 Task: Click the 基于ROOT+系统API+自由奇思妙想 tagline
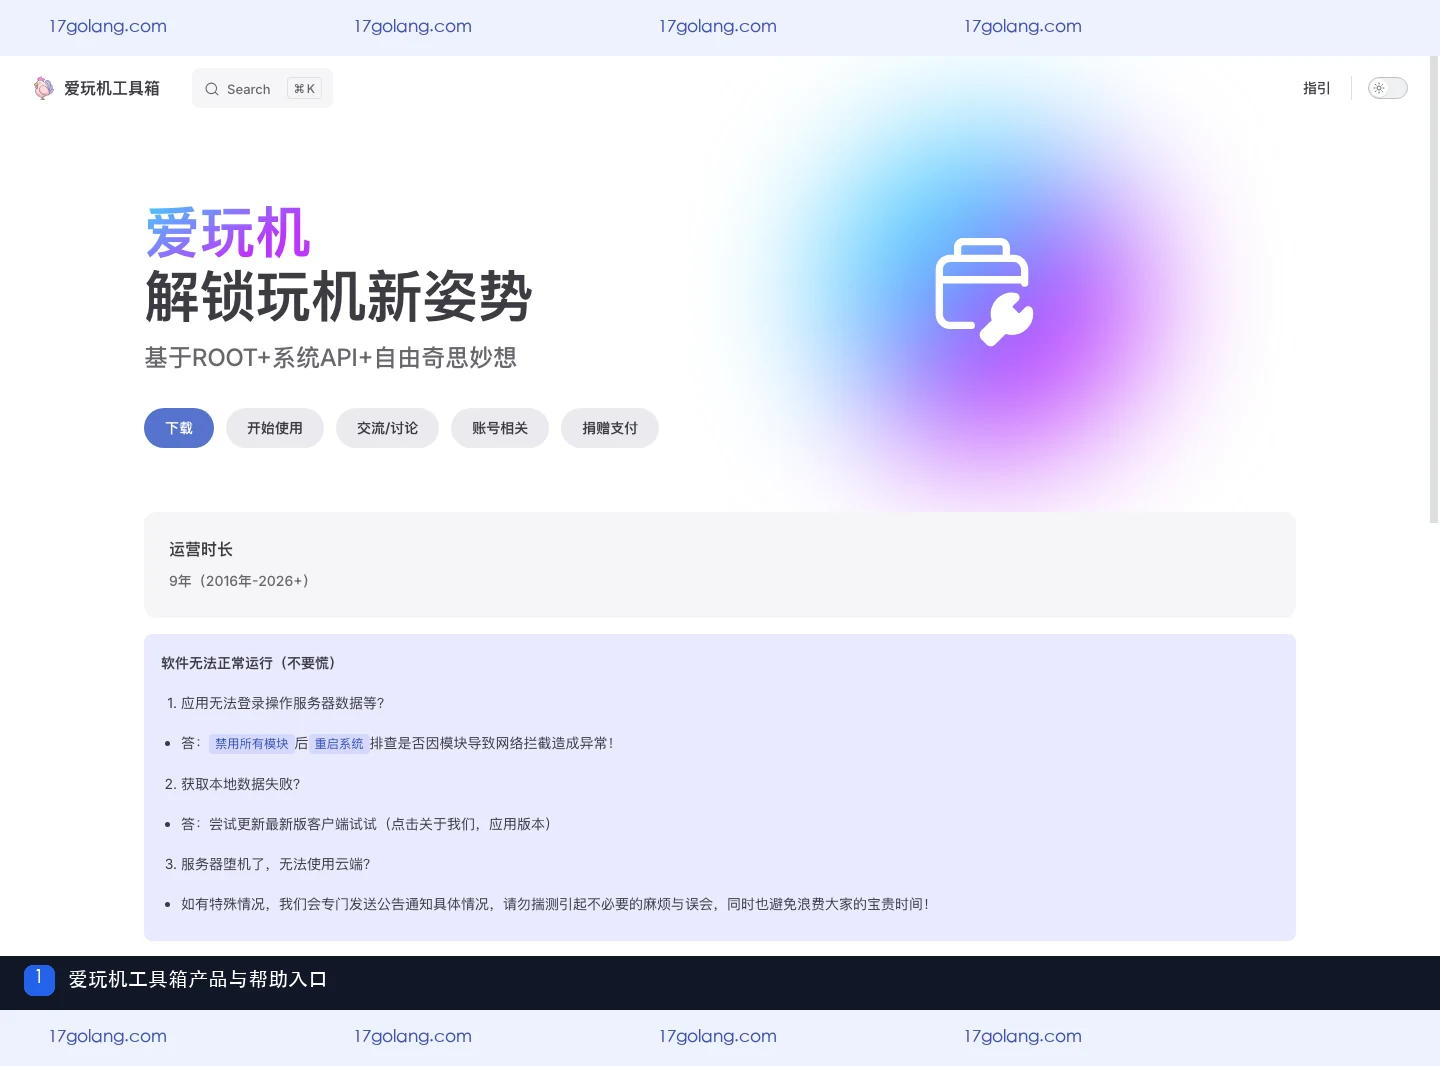[x=331, y=358]
